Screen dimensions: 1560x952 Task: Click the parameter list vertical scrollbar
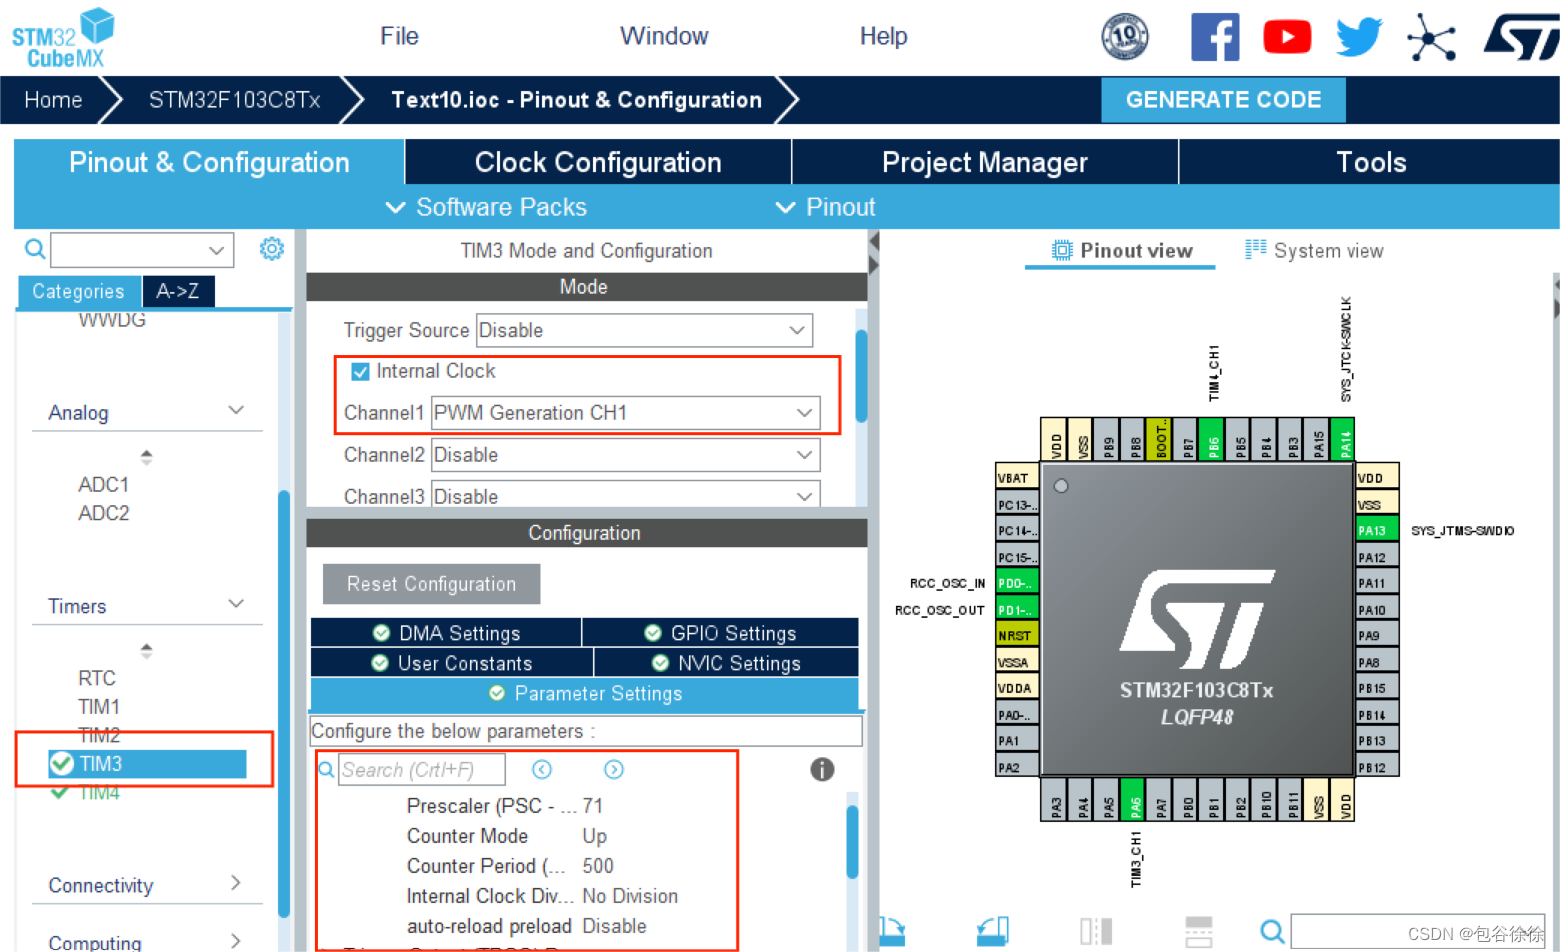tap(852, 842)
